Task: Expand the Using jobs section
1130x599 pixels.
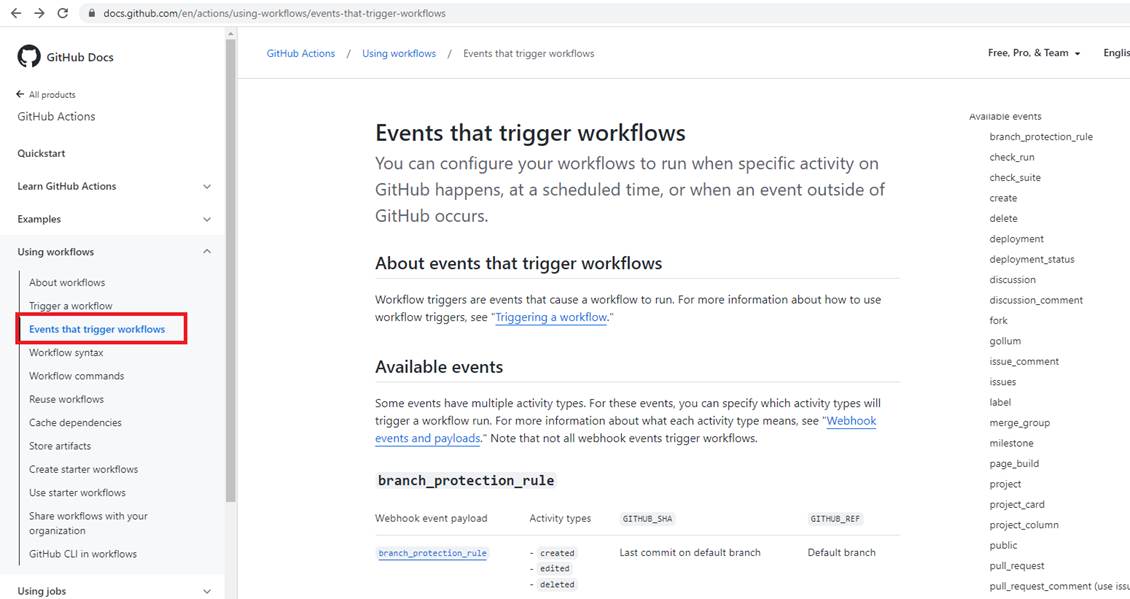Action: point(207,591)
